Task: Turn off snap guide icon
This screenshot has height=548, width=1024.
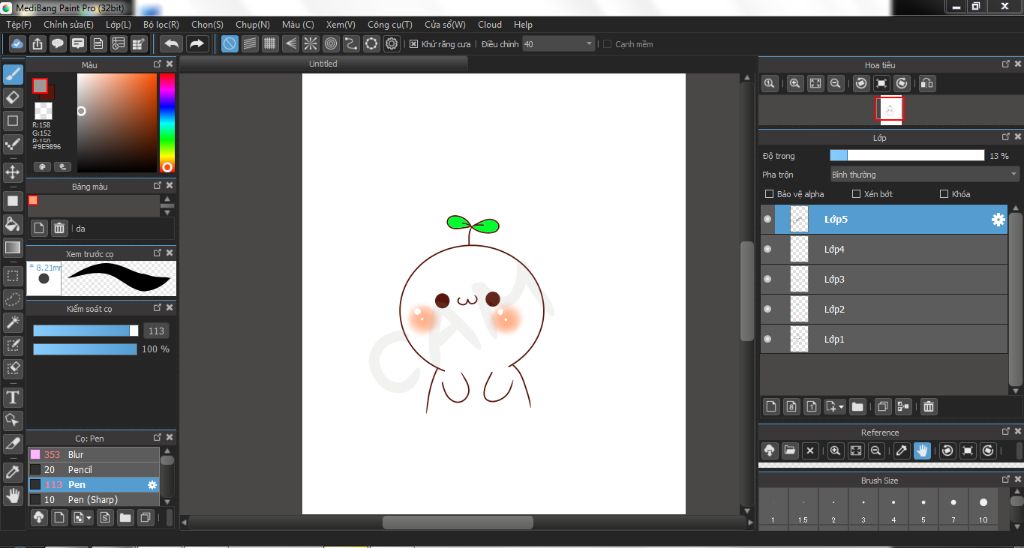Action: pyautogui.click(x=230, y=44)
